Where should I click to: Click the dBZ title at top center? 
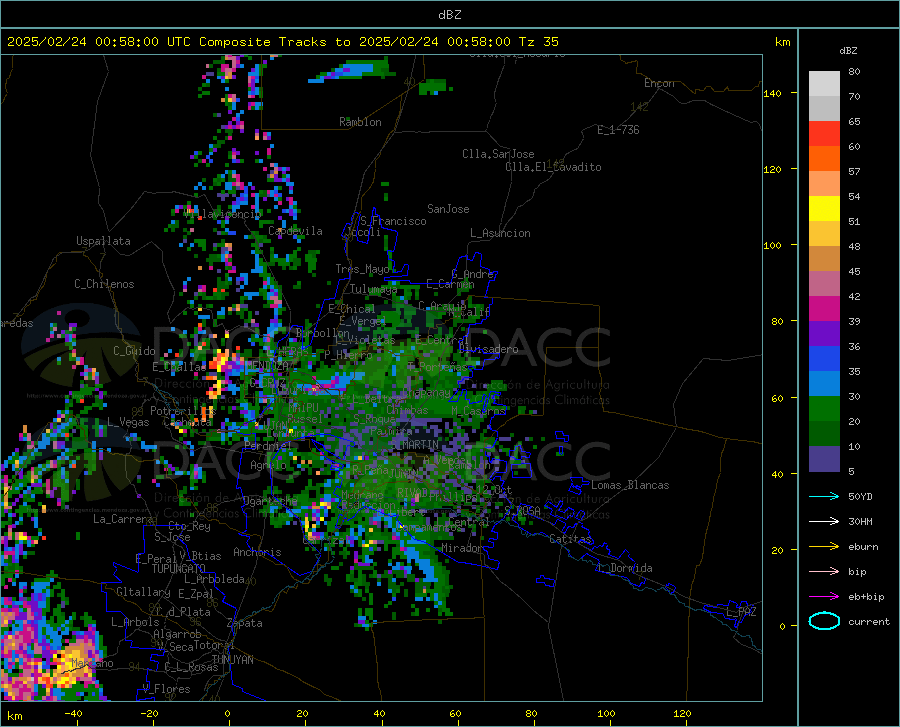pos(449,15)
